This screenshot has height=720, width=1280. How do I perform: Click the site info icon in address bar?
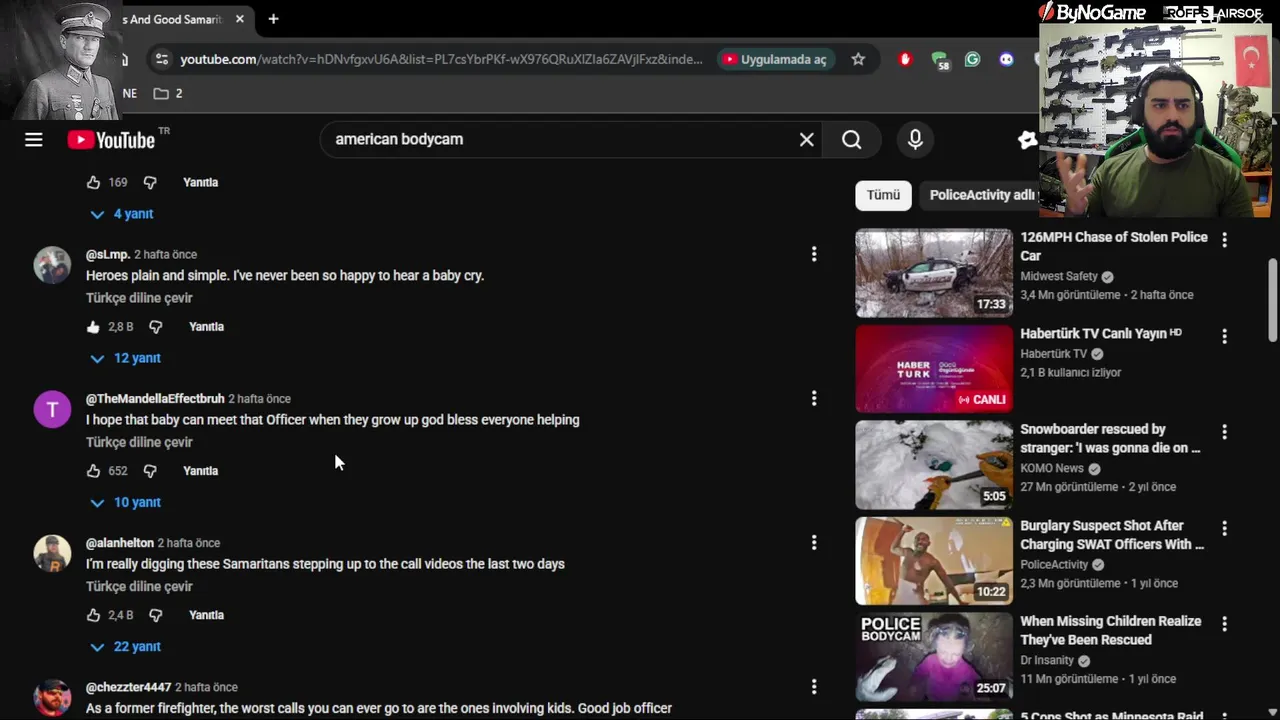(161, 60)
